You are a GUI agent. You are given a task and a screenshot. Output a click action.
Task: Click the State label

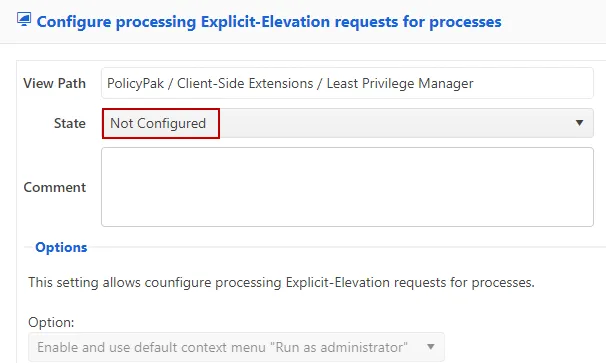click(x=70, y=123)
